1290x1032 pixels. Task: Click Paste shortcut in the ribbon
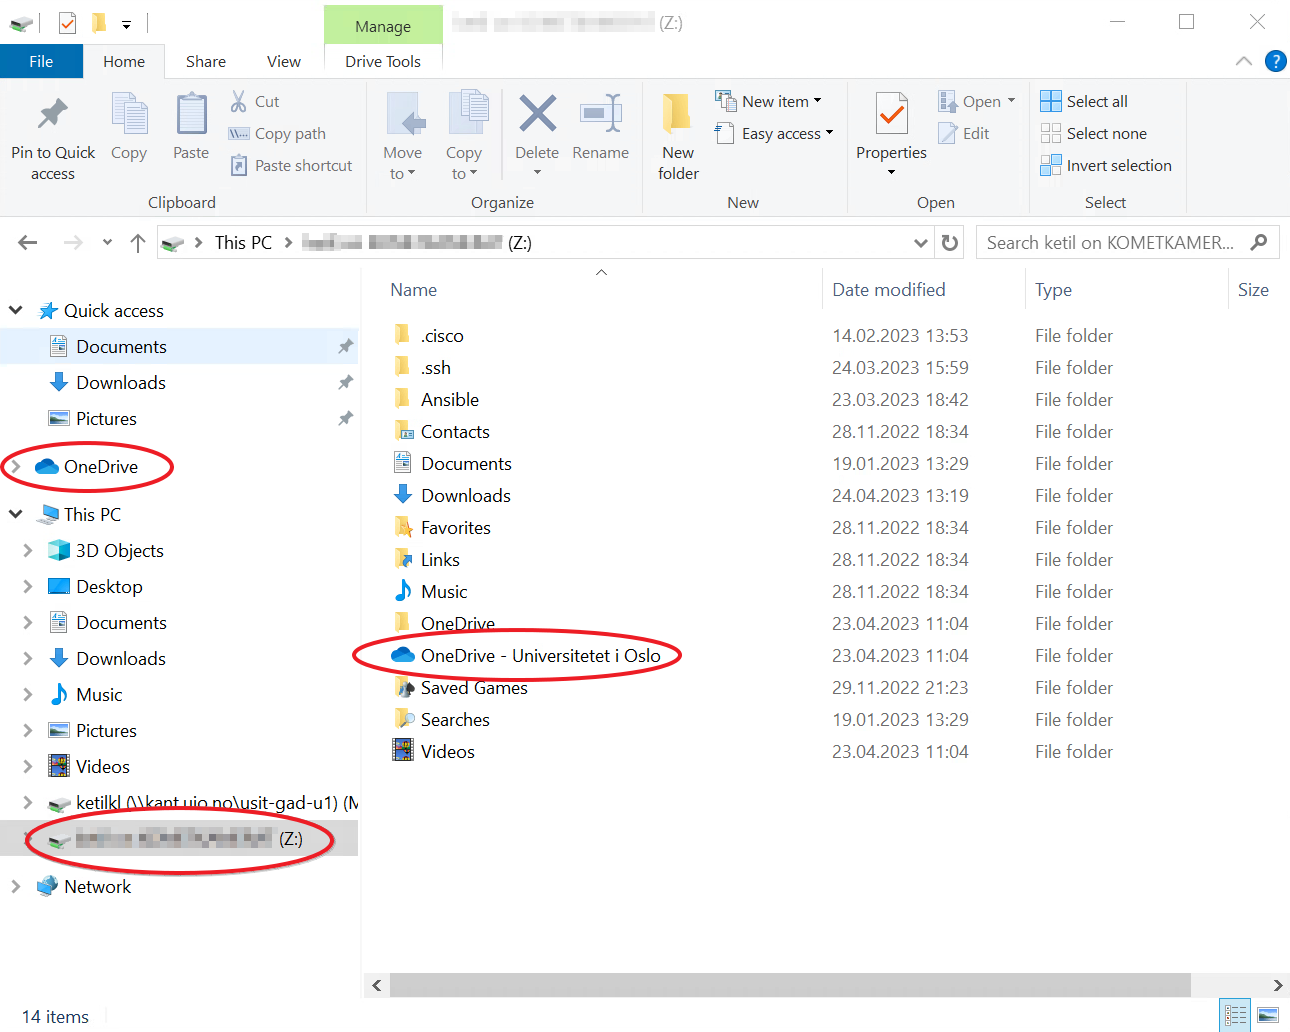pyautogui.click(x=291, y=165)
